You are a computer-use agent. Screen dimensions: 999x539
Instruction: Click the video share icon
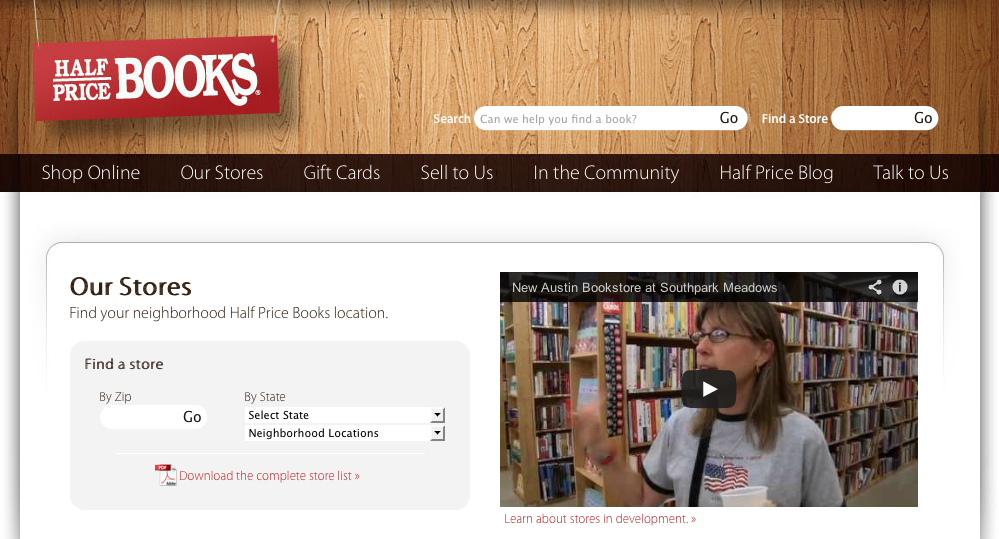coord(875,287)
